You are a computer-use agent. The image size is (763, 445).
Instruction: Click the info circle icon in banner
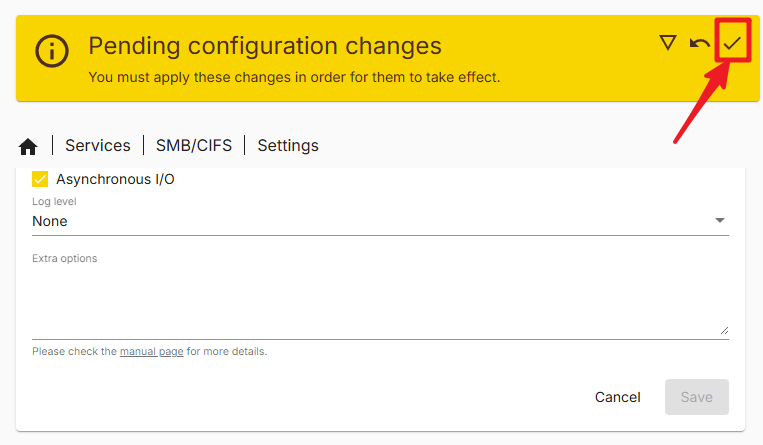pos(52,51)
